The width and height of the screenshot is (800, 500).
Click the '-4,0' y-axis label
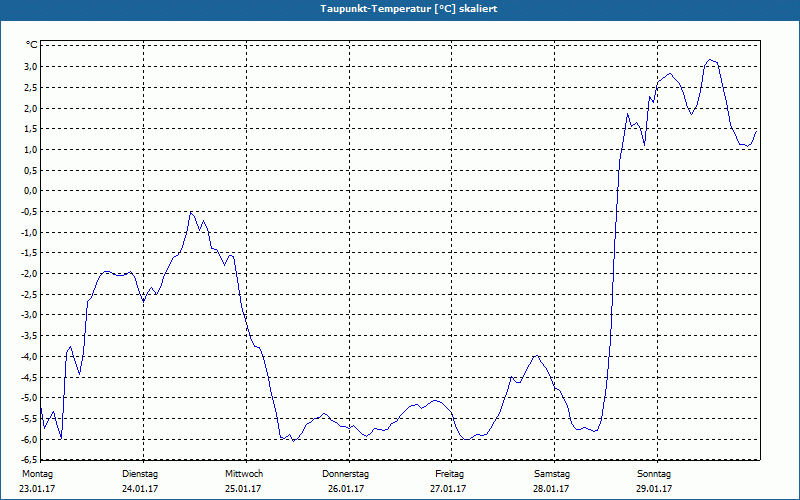pyautogui.click(x=29, y=357)
